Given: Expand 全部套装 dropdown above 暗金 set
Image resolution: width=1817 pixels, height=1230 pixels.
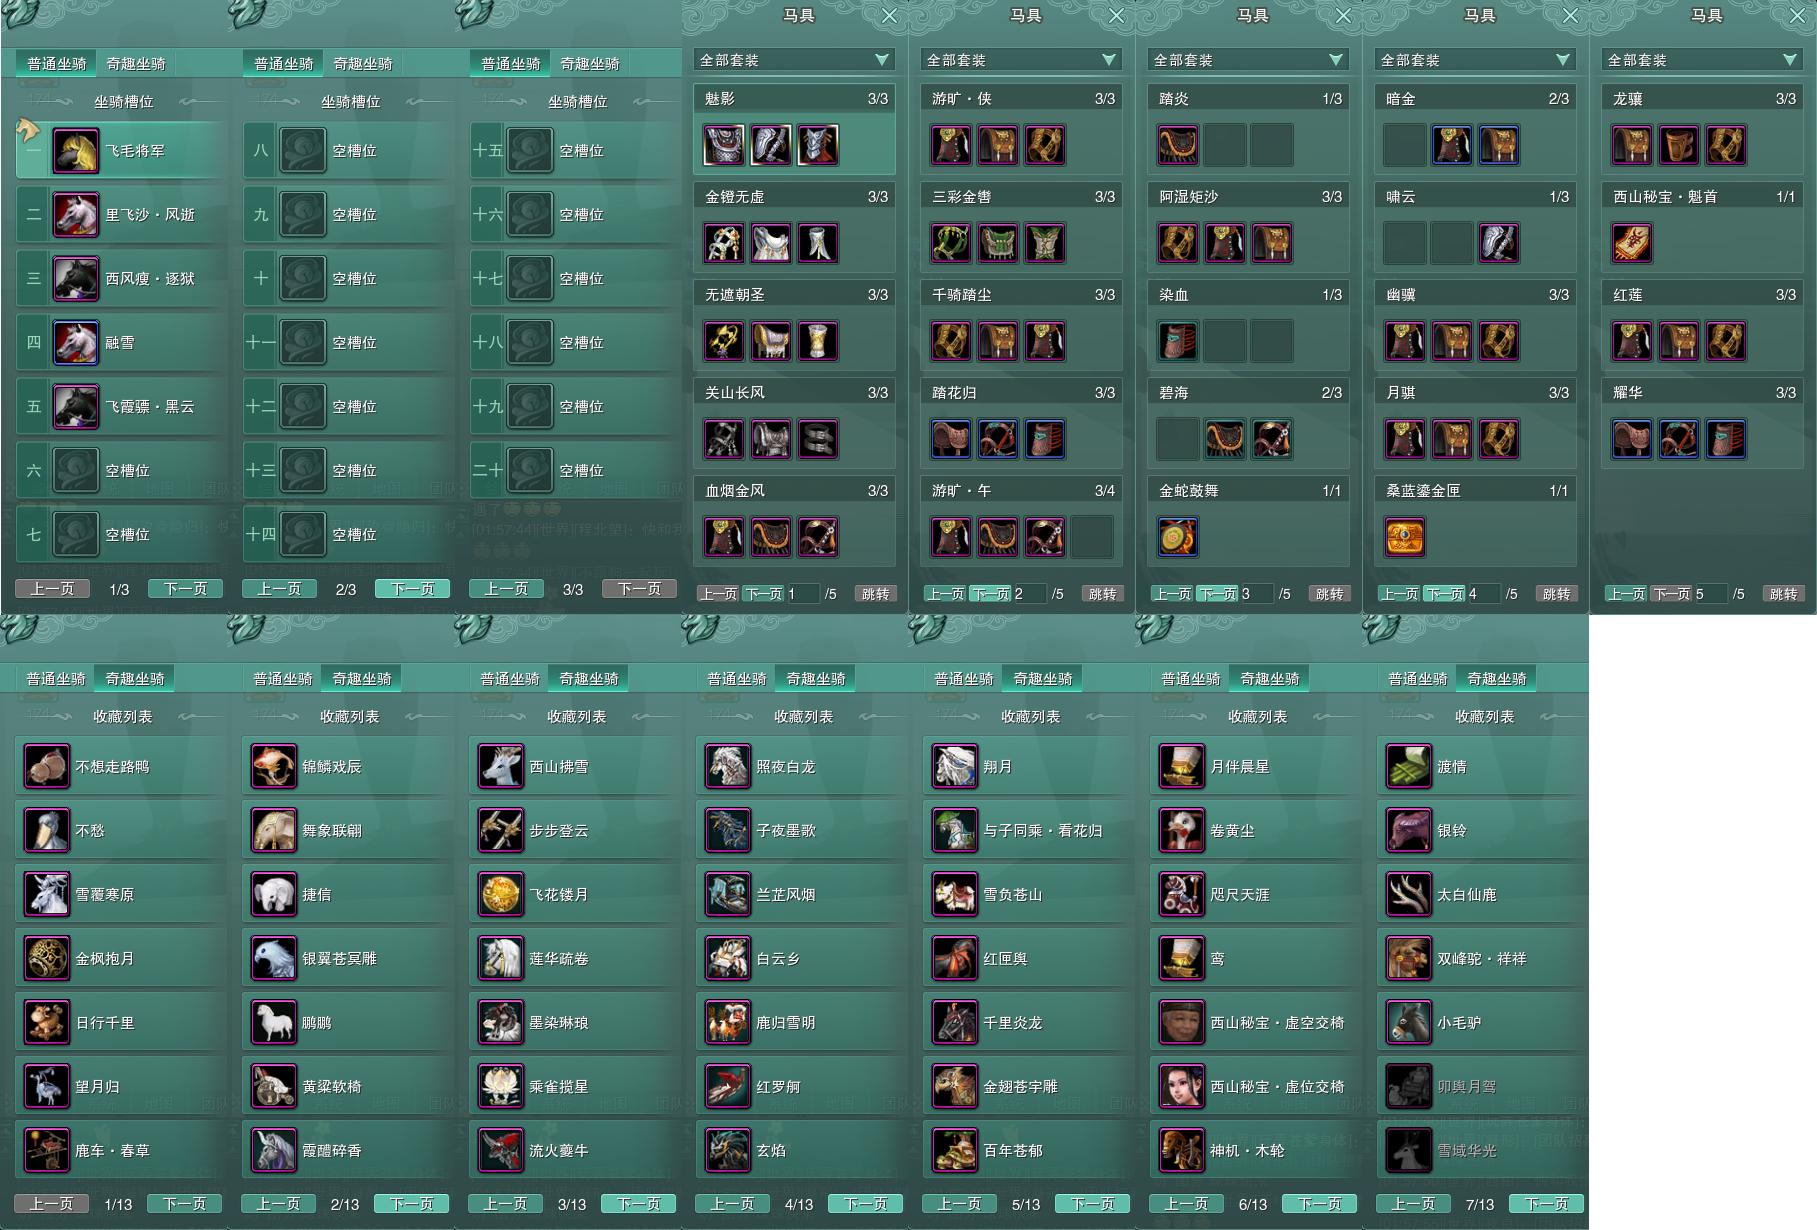Looking at the screenshot, I should 1475,60.
